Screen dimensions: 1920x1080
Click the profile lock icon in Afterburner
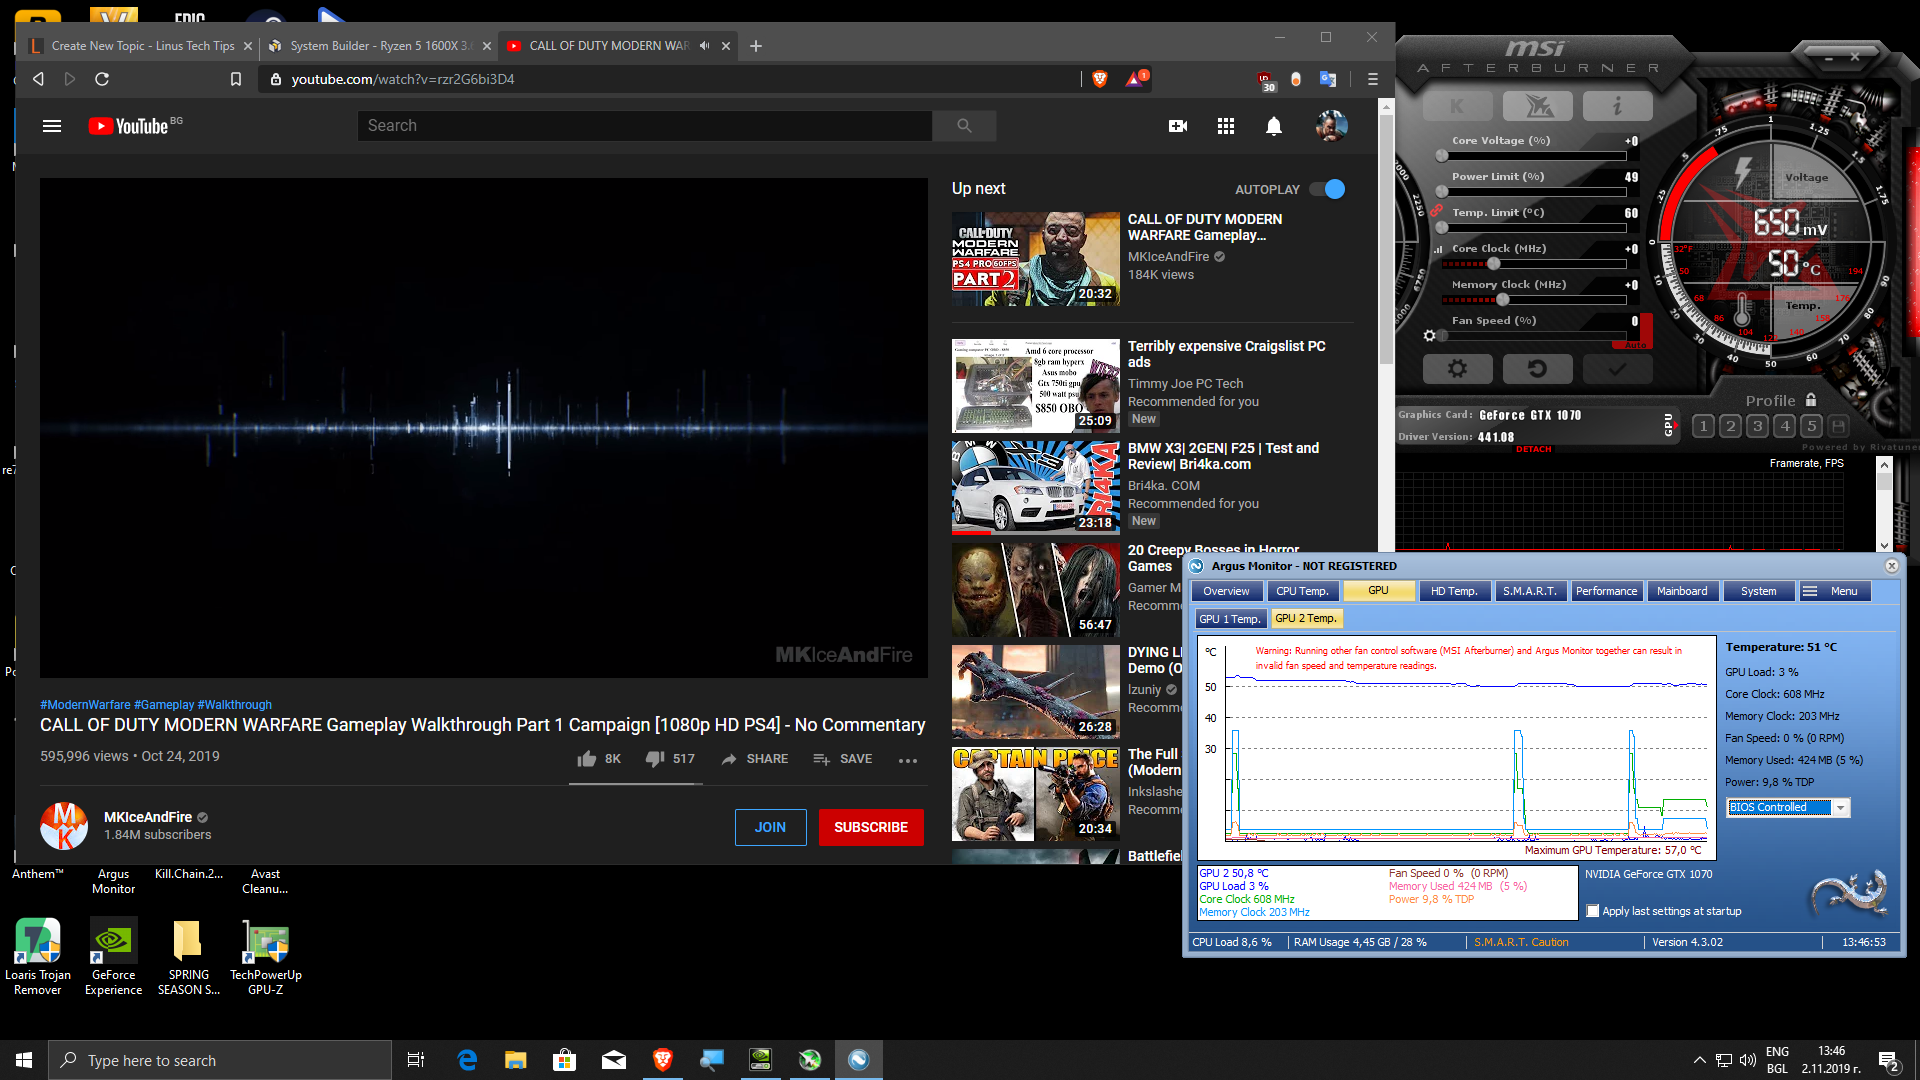click(x=1811, y=400)
